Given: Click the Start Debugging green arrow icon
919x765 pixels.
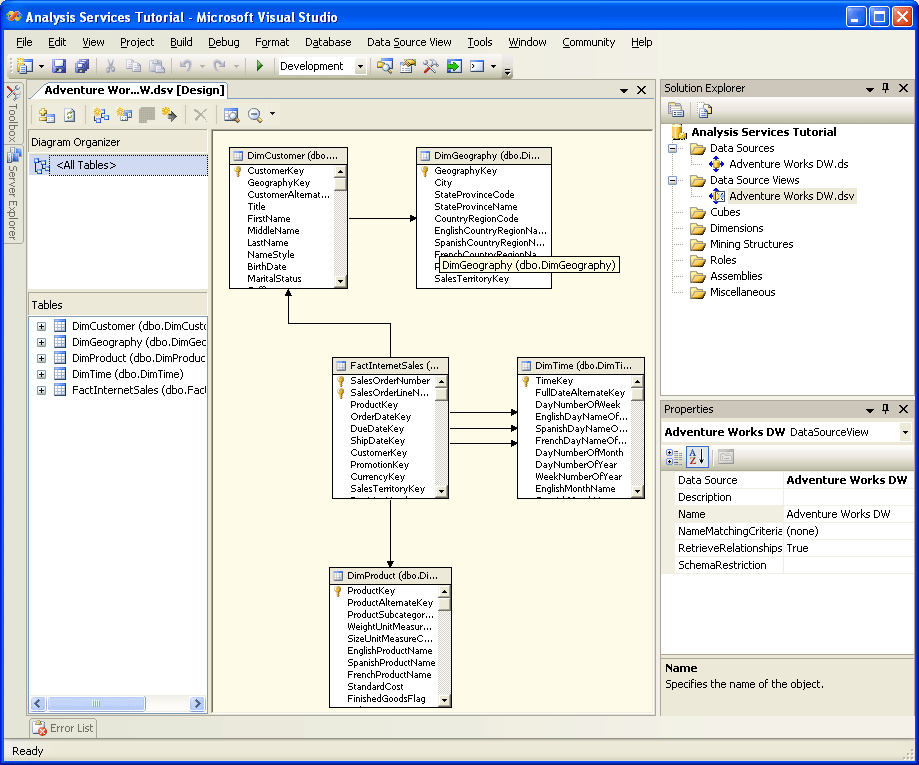Looking at the screenshot, I should tap(260, 64).
